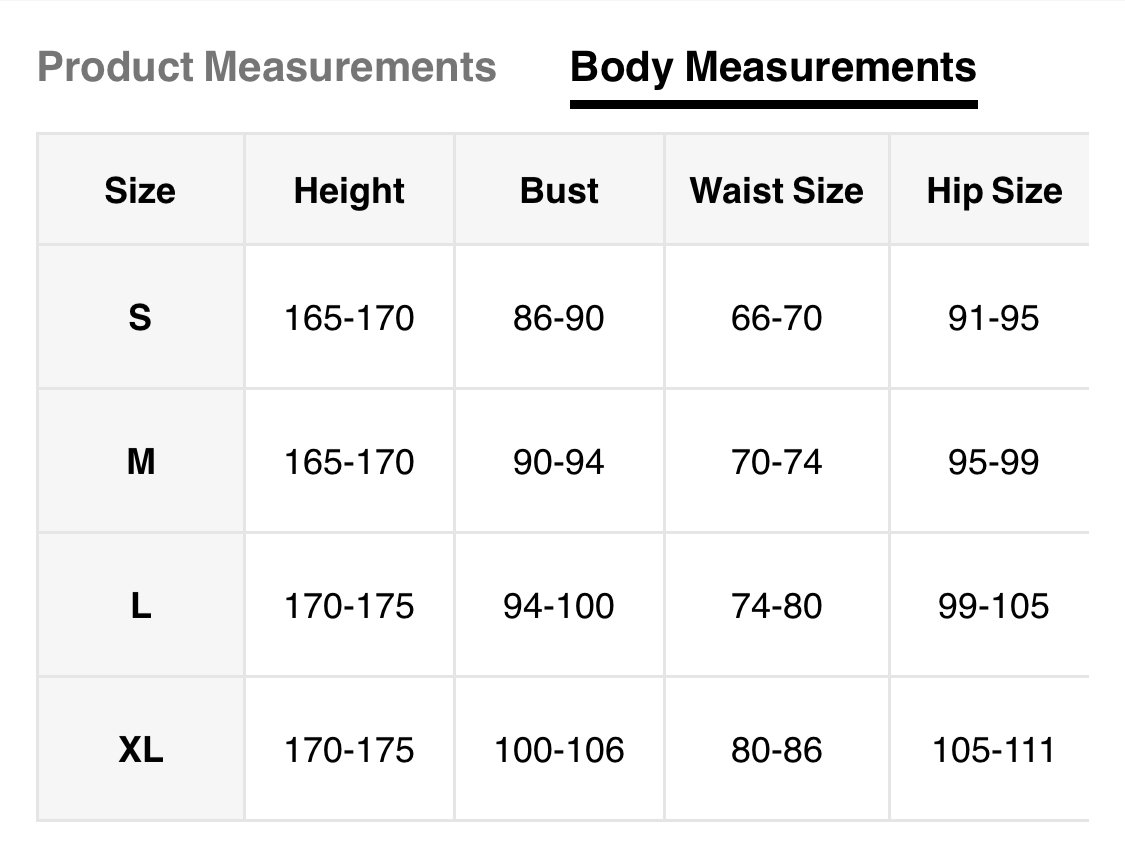This screenshot has width=1125, height=841.
Task: Click the Height column header
Action: pyautogui.click(x=349, y=190)
